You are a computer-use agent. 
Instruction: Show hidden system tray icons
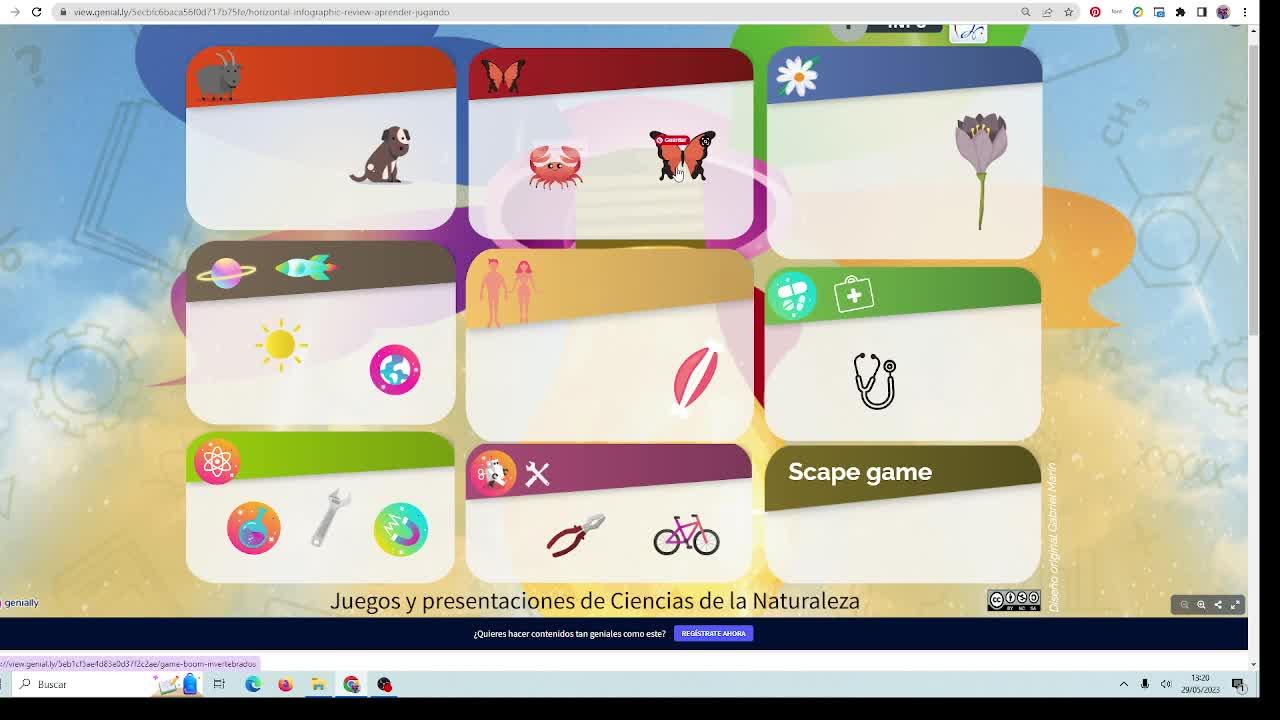click(x=1124, y=684)
